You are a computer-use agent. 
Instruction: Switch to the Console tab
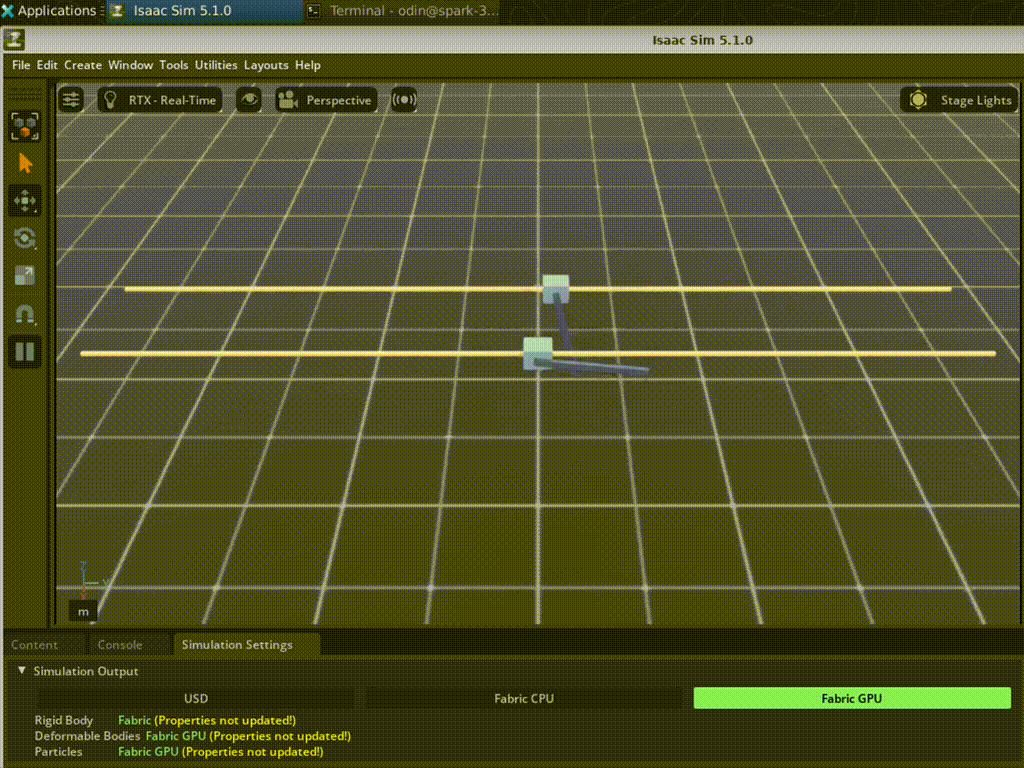pyautogui.click(x=120, y=645)
